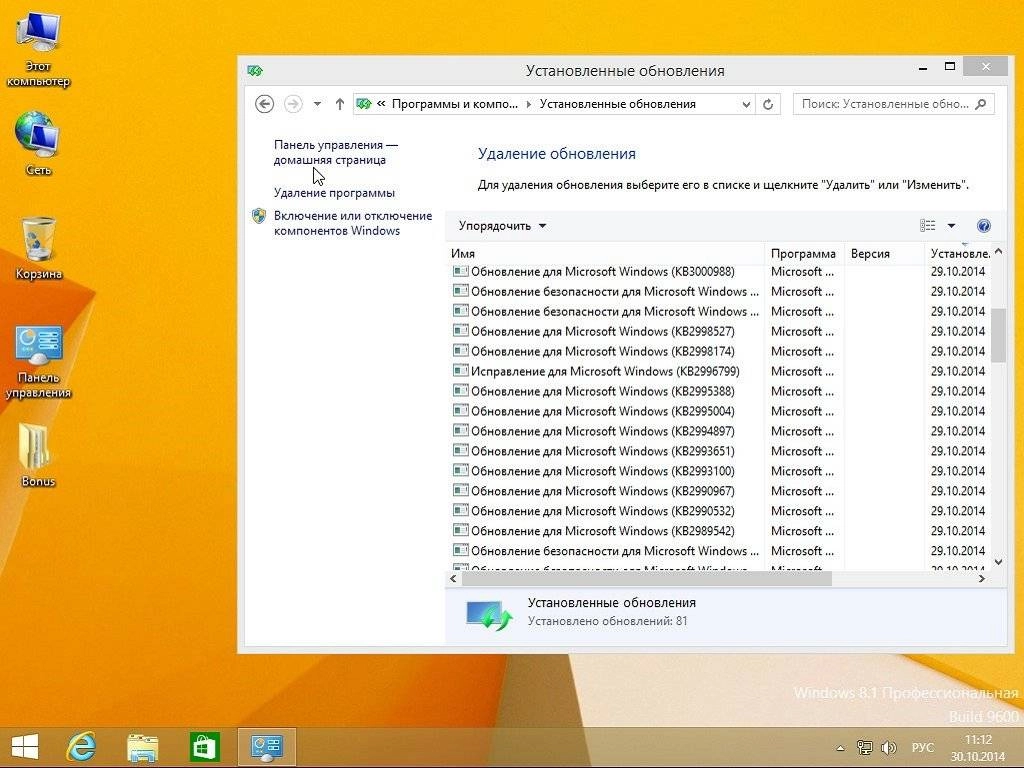This screenshot has height=768, width=1024.
Task: Expand the address bar history dropdown
Action: click(x=746, y=104)
